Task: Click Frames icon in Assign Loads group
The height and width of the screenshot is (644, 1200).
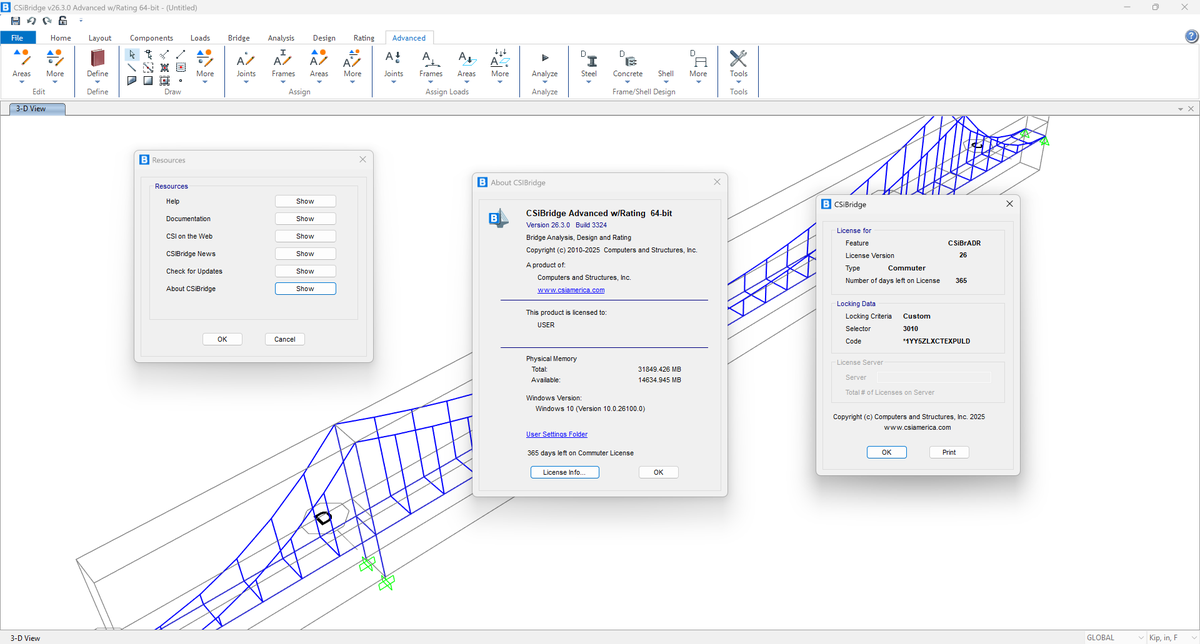Action: tap(431, 57)
